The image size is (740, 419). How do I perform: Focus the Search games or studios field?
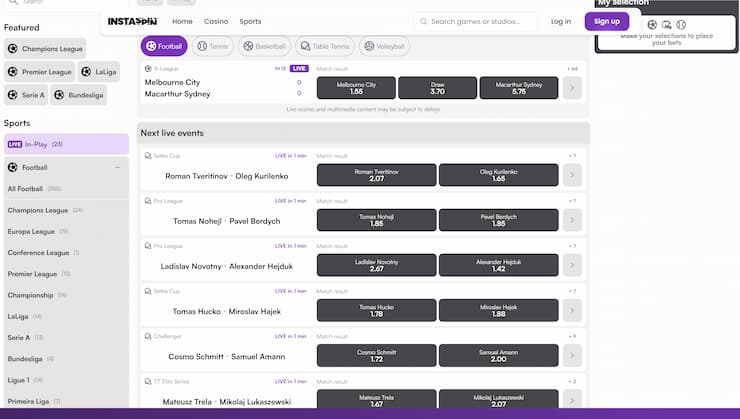476,21
